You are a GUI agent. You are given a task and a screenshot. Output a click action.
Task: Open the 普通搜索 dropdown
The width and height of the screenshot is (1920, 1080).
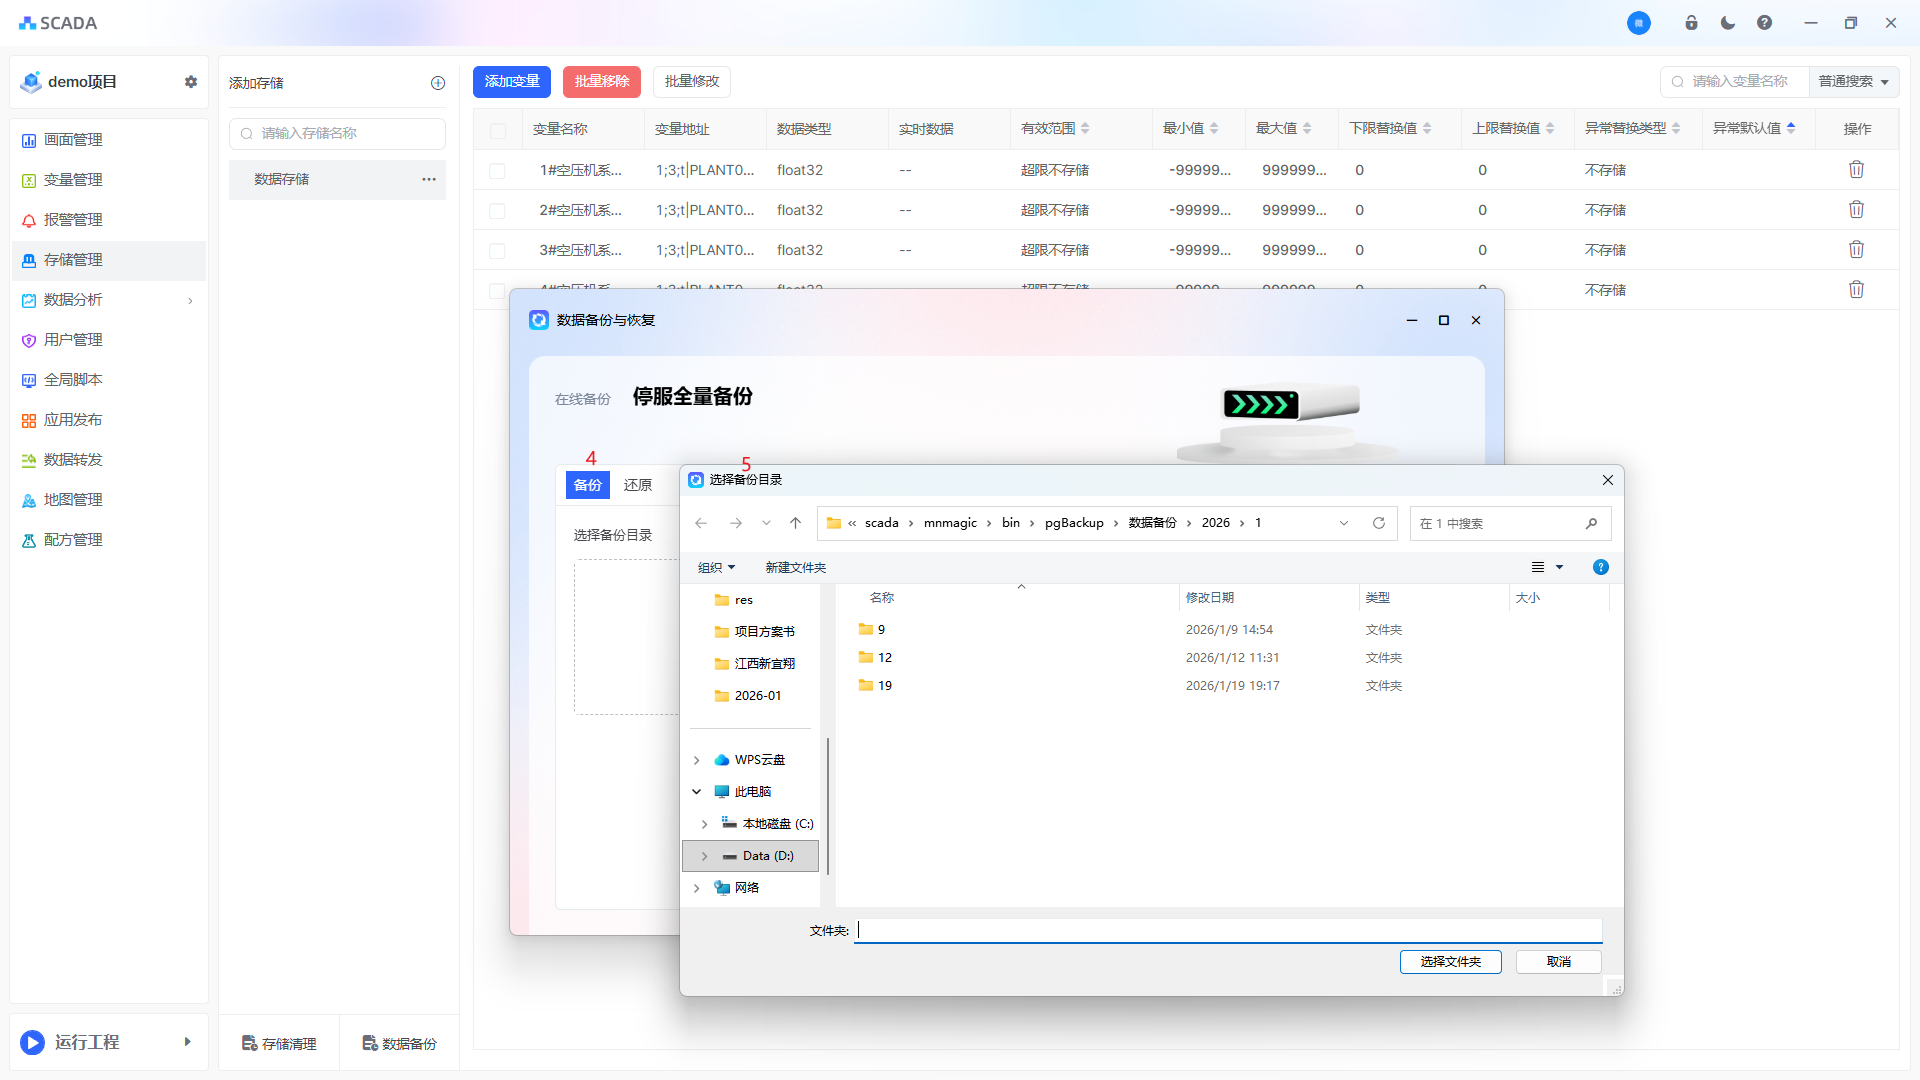[1853, 82]
